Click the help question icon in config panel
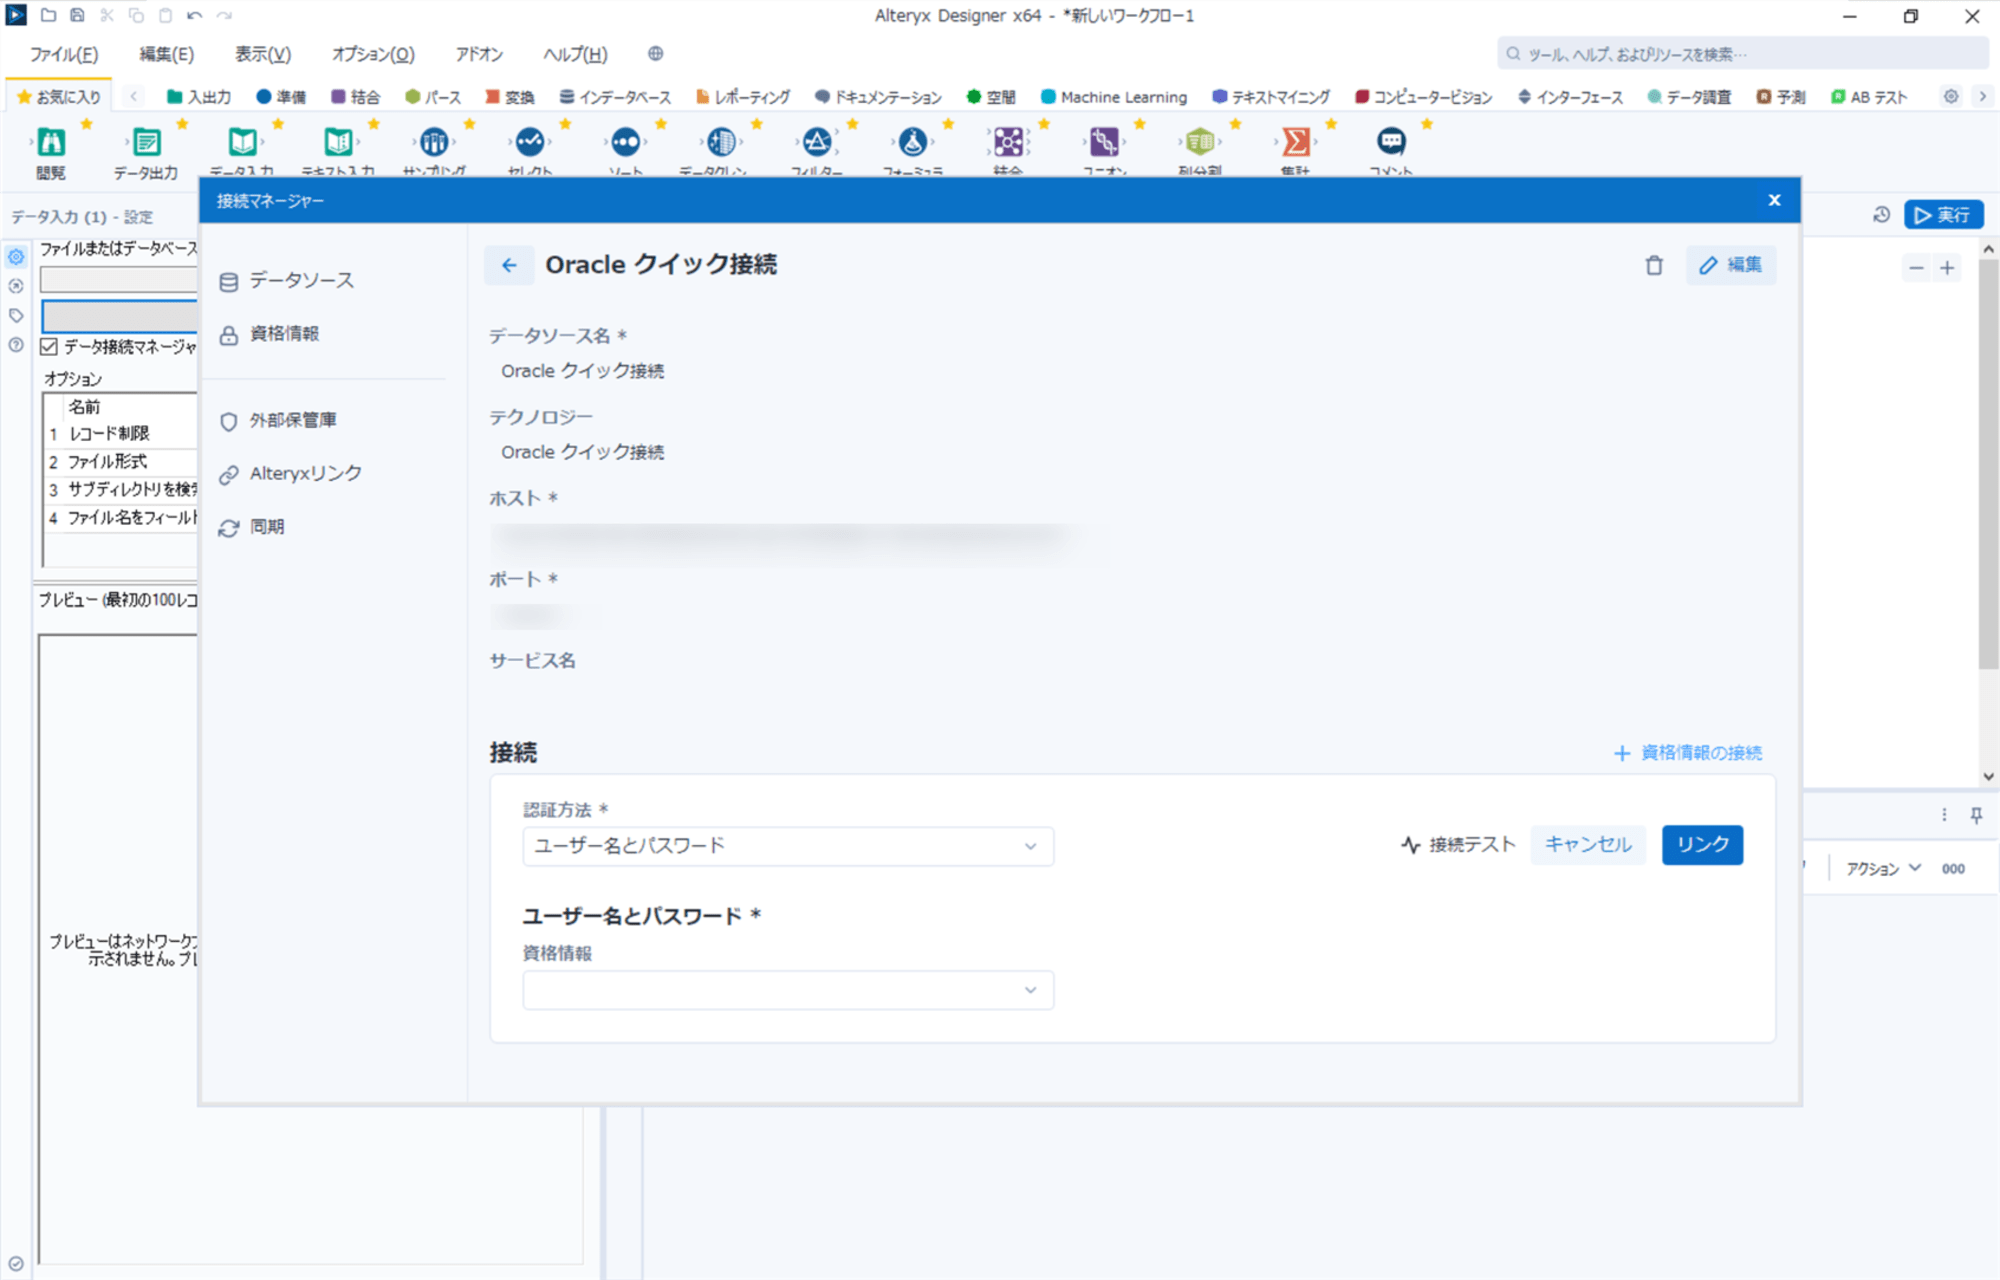 16,345
